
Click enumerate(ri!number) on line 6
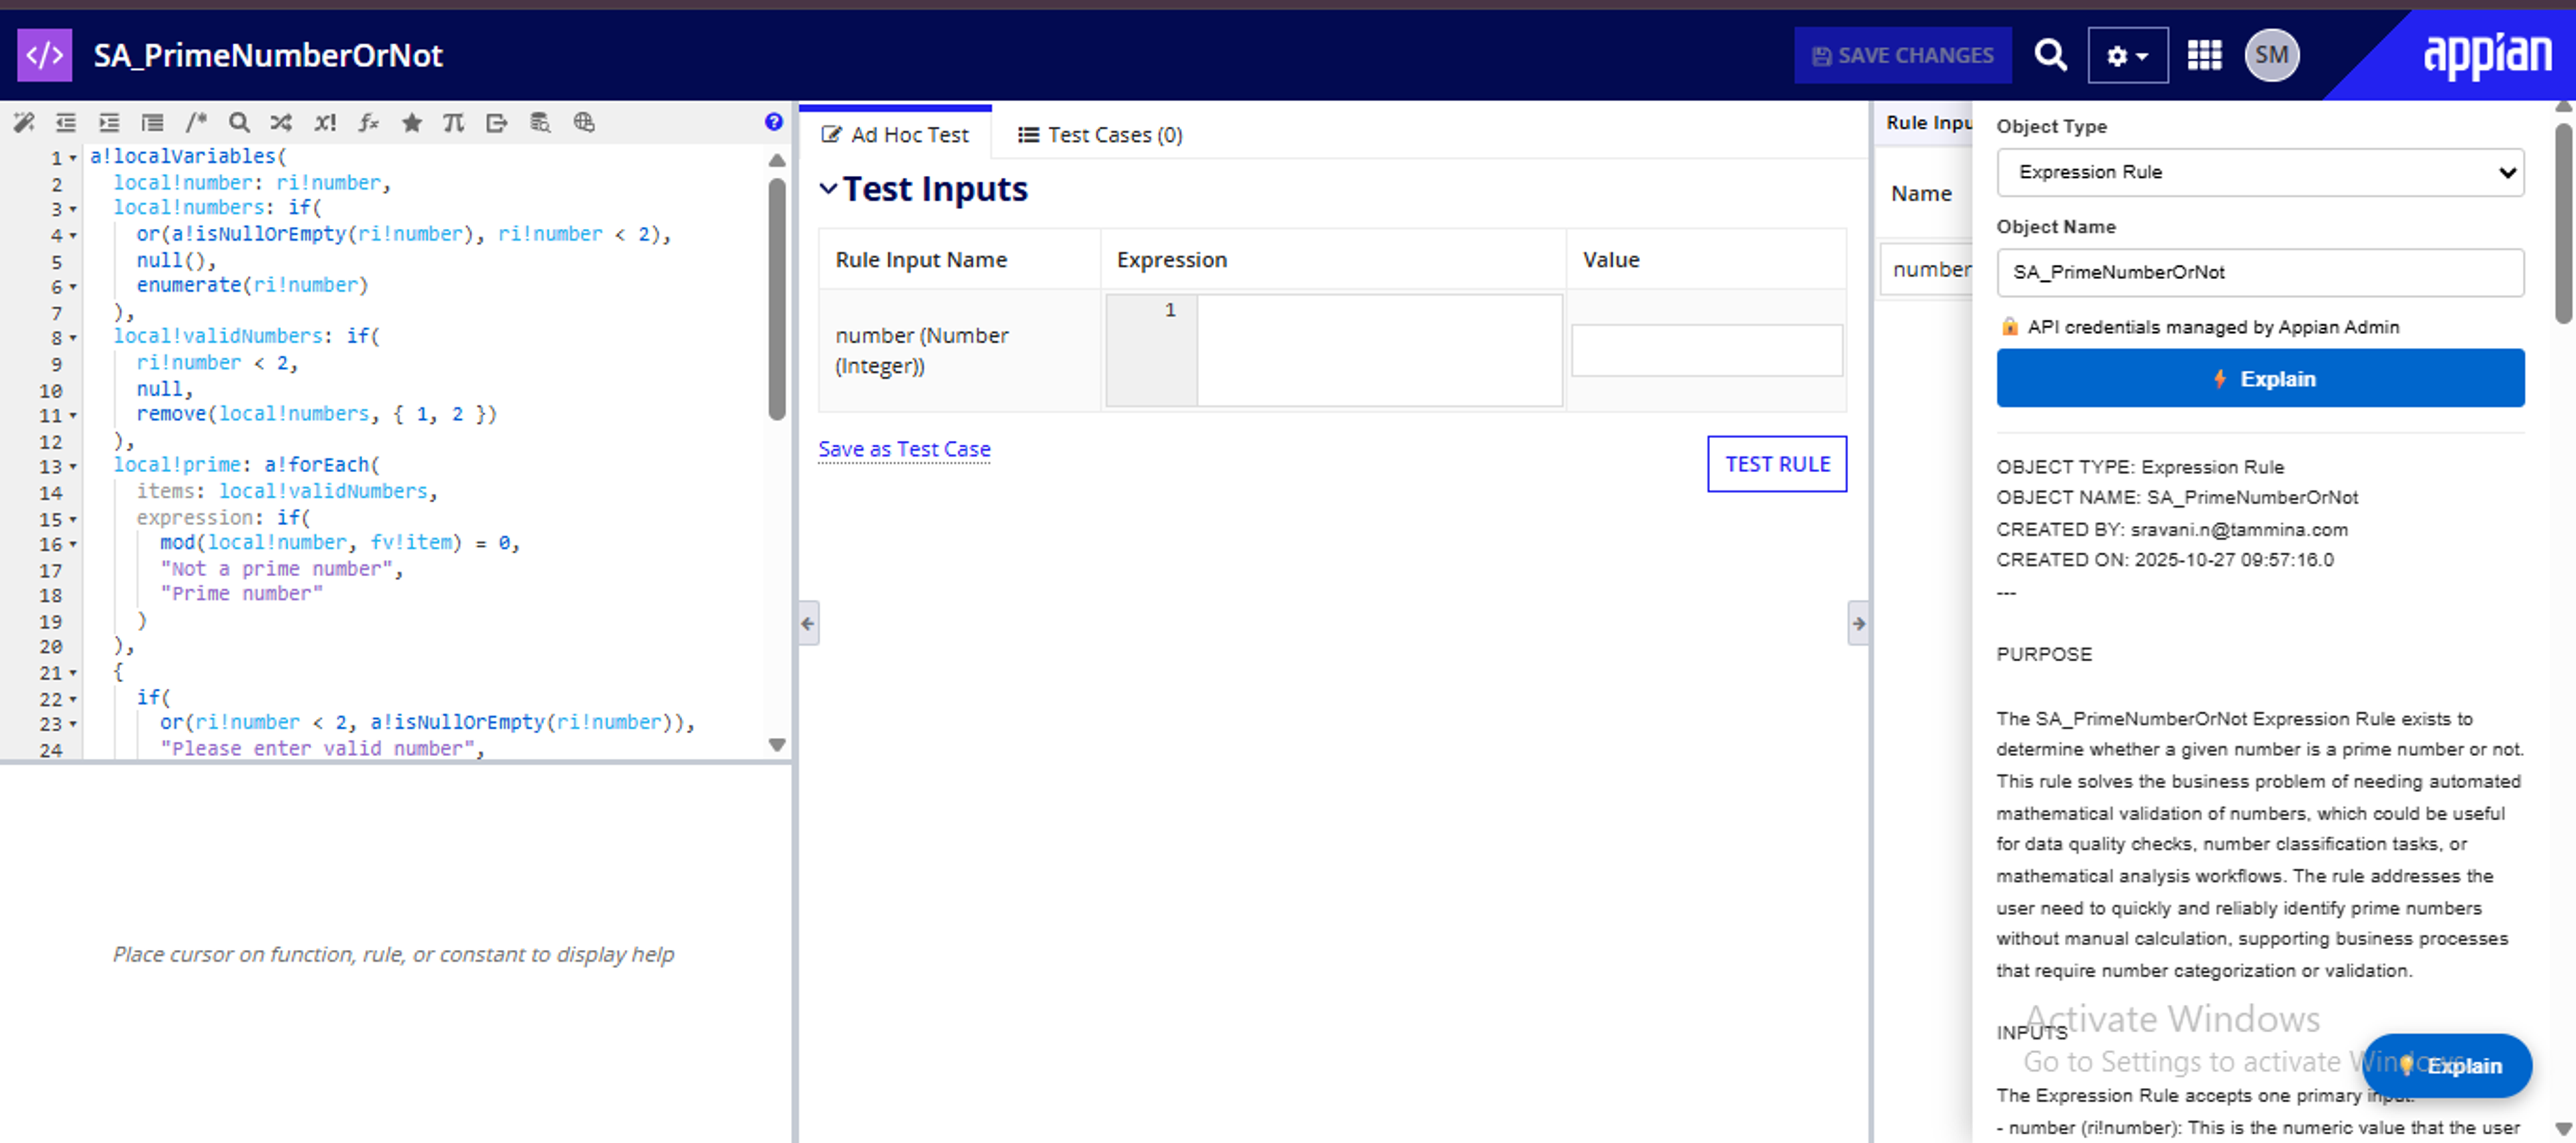pos(252,286)
